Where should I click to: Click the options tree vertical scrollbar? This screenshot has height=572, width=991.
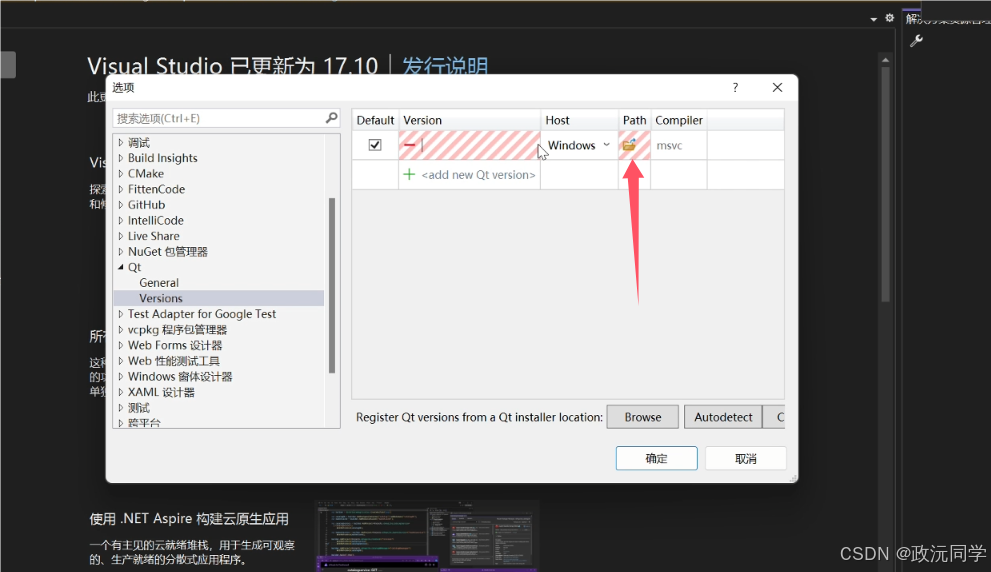click(x=332, y=285)
